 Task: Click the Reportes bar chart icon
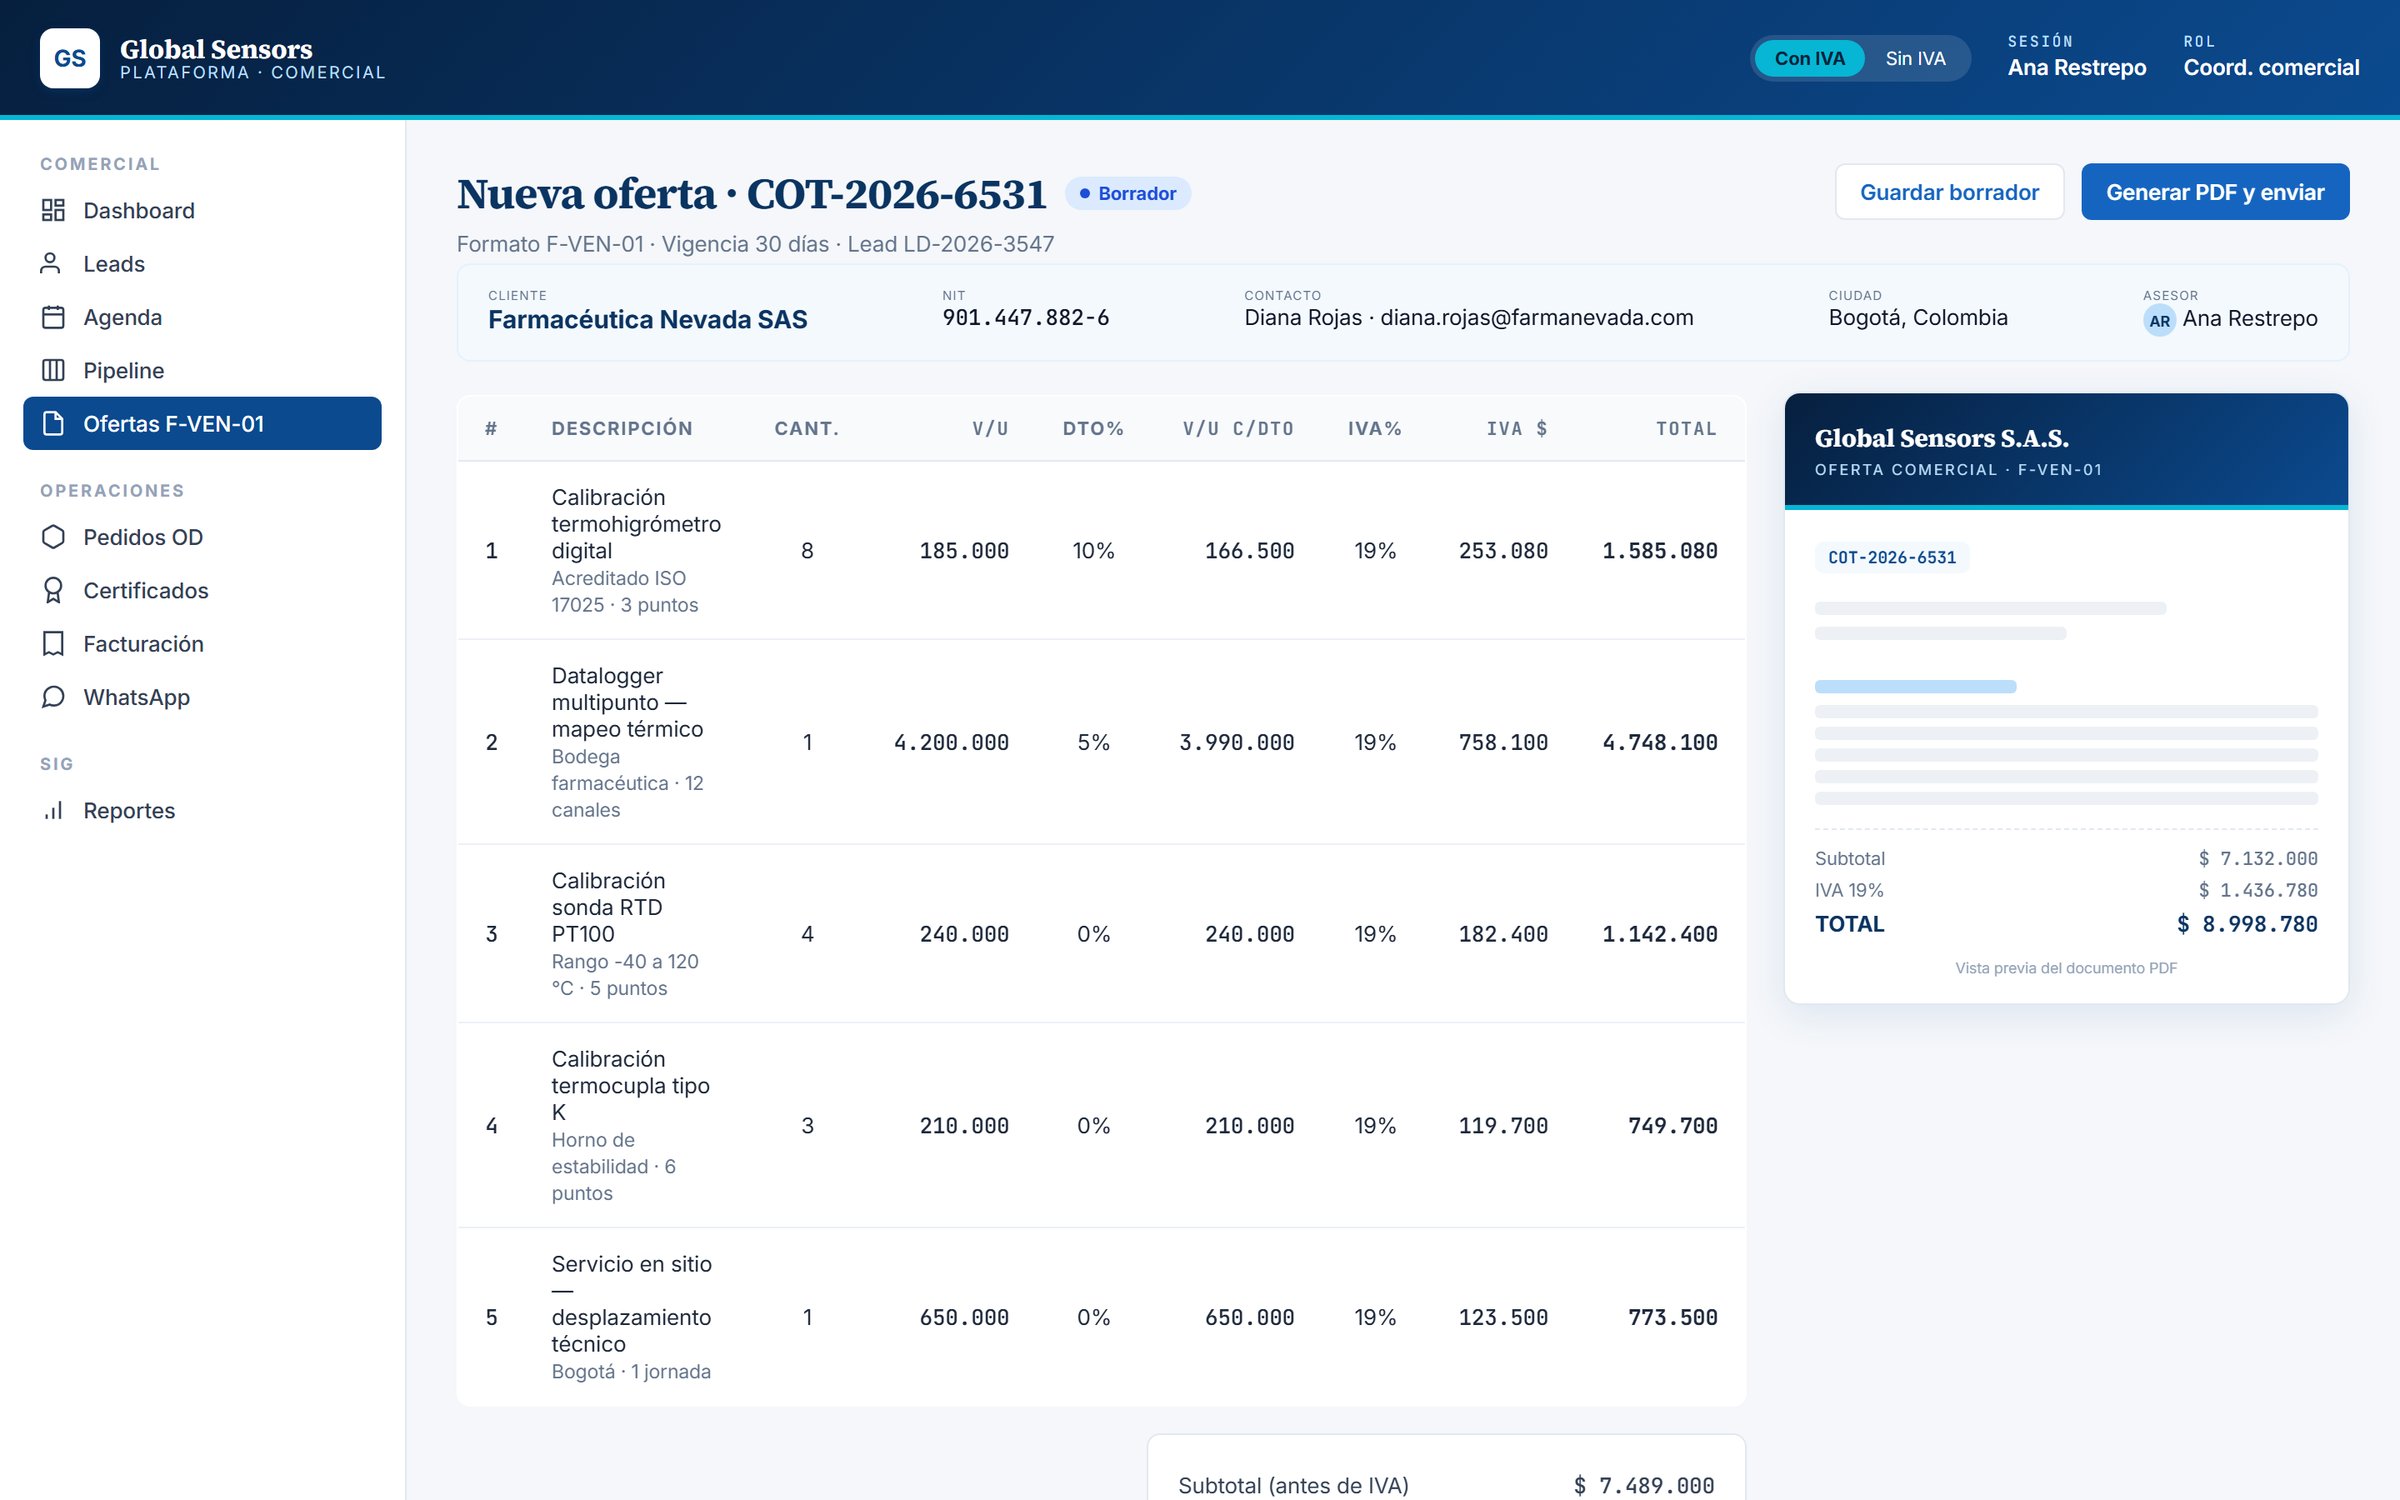pos(53,810)
